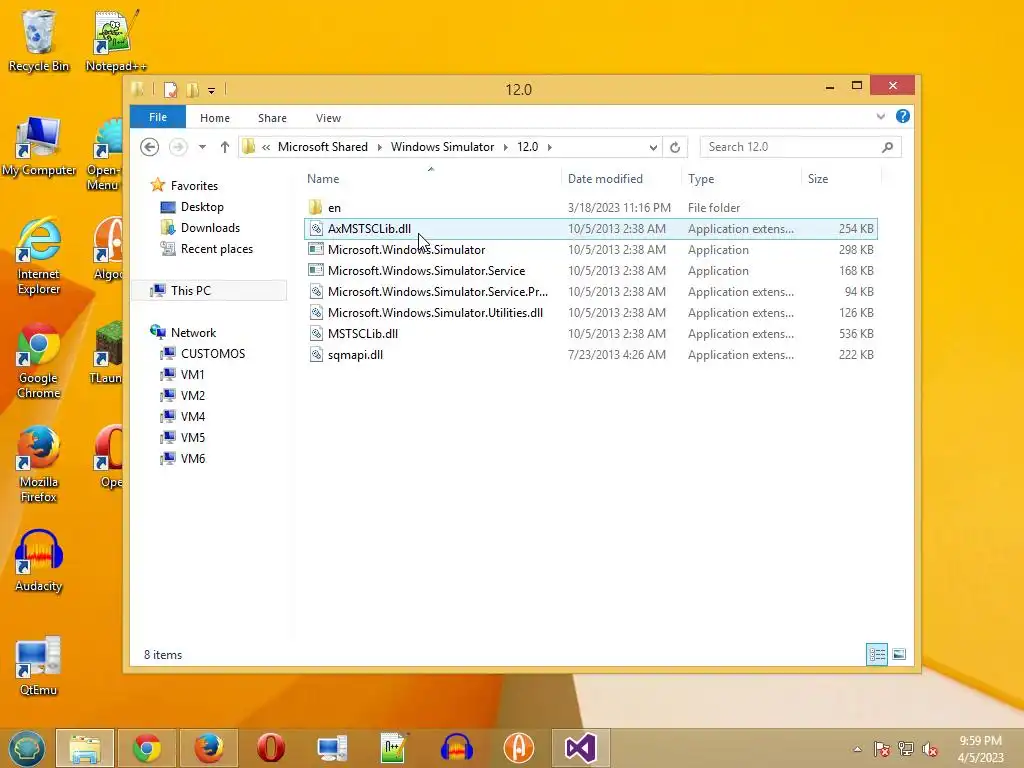This screenshot has height=768, width=1024.
Task: Open the Quick Access Toolbar customize dropdown
Action: (x=212, y=90)
